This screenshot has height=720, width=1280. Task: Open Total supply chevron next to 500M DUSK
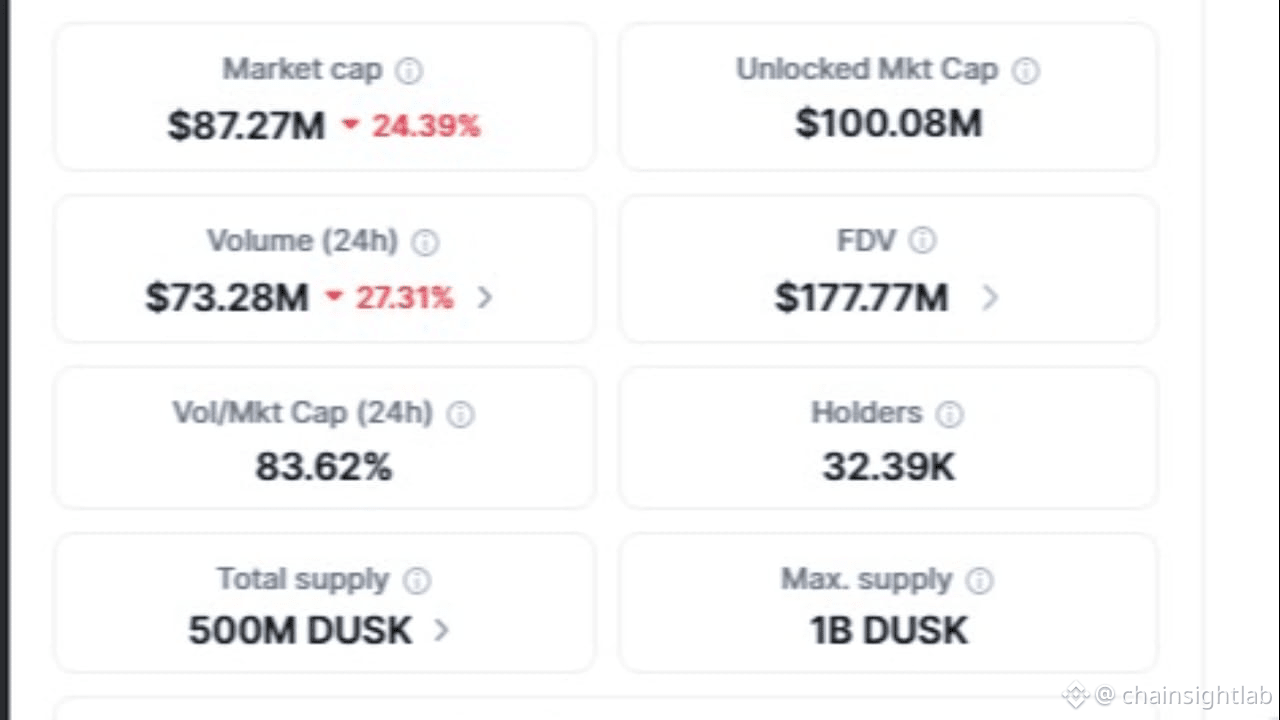[x=442, y=630]
